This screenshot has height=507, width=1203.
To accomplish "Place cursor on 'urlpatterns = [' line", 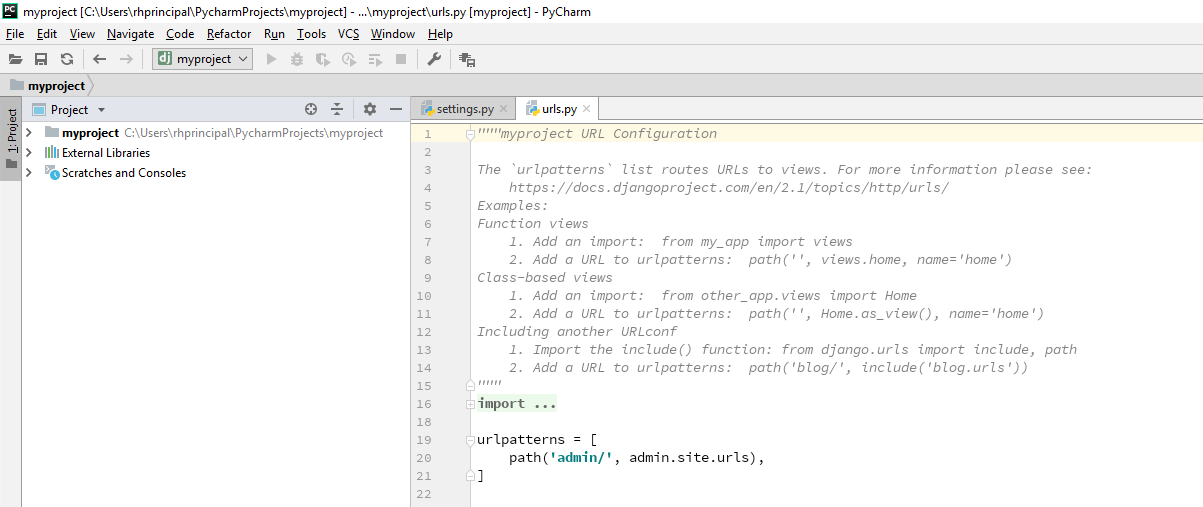I will click(x=537, y=440).
